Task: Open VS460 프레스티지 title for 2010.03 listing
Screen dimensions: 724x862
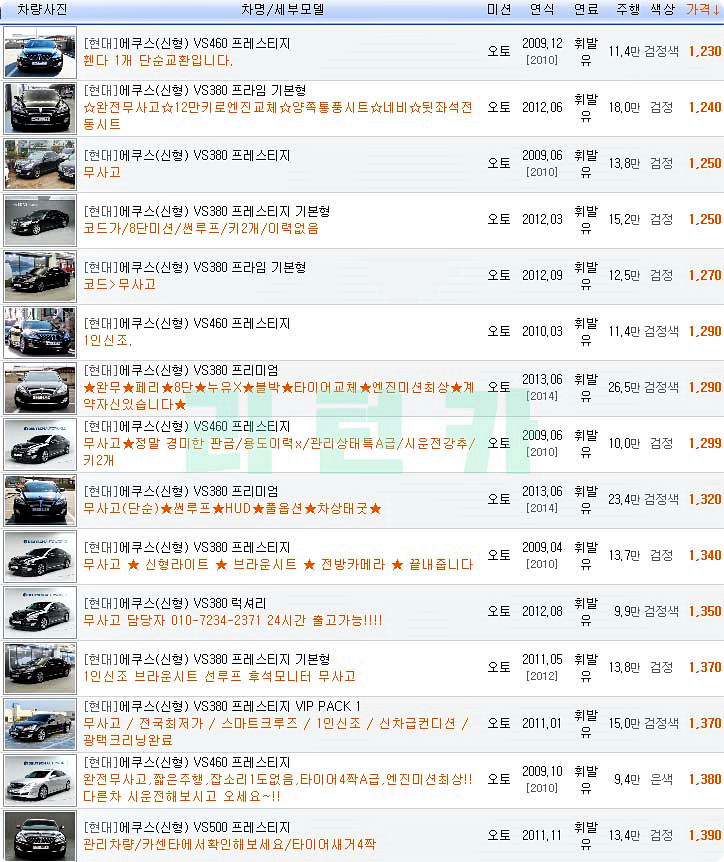Action: (187, 324)
